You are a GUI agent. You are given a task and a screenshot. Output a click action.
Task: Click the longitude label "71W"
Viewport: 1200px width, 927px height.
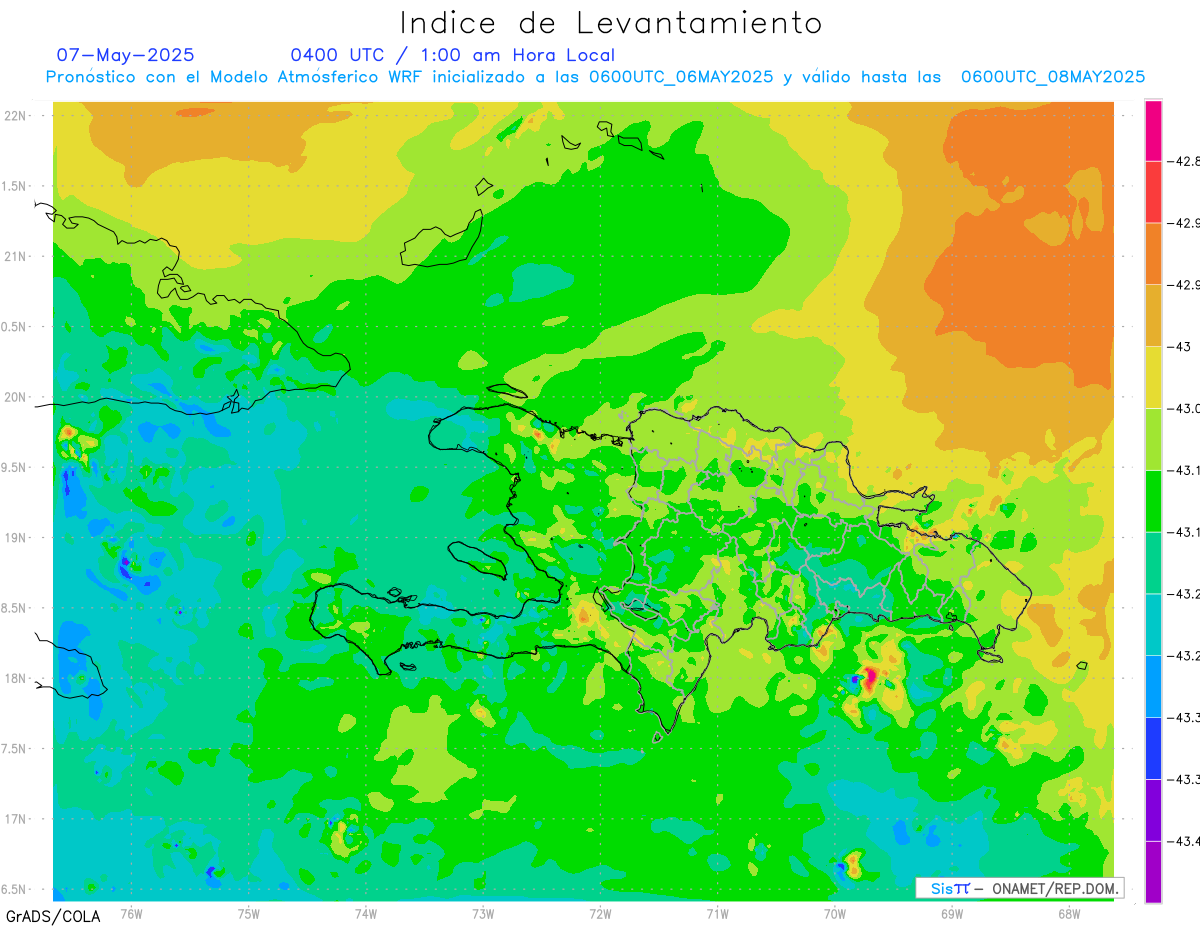tap(717, 913)
